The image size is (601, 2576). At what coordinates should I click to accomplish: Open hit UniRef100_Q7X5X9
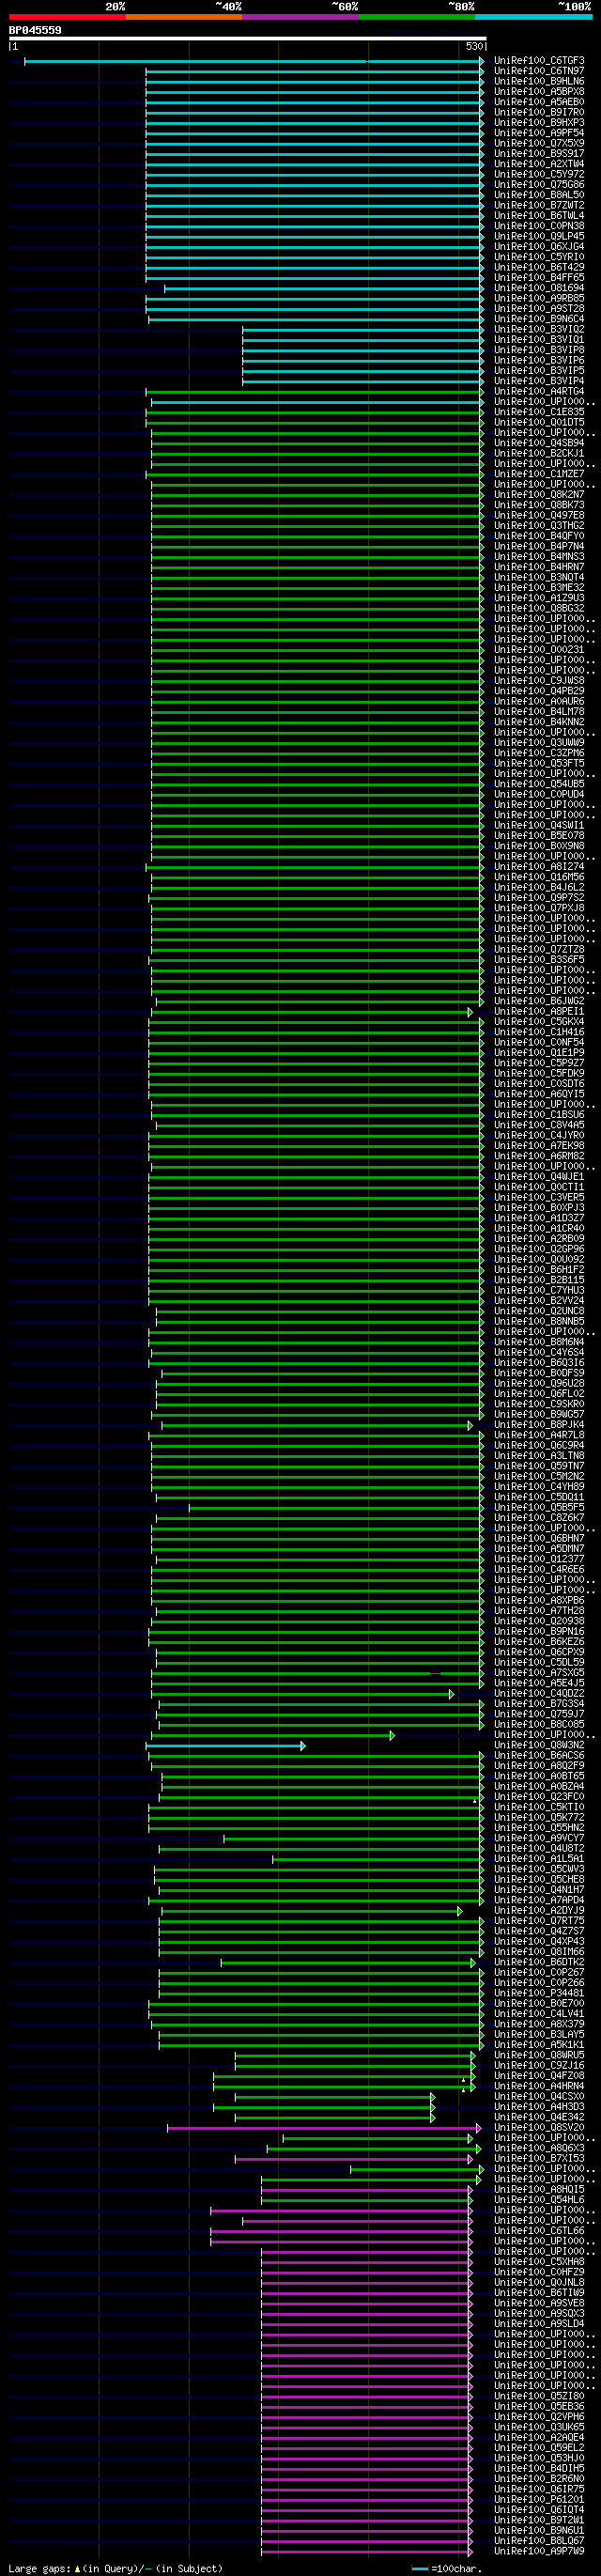pyautogui.click(x=539, y=144)
